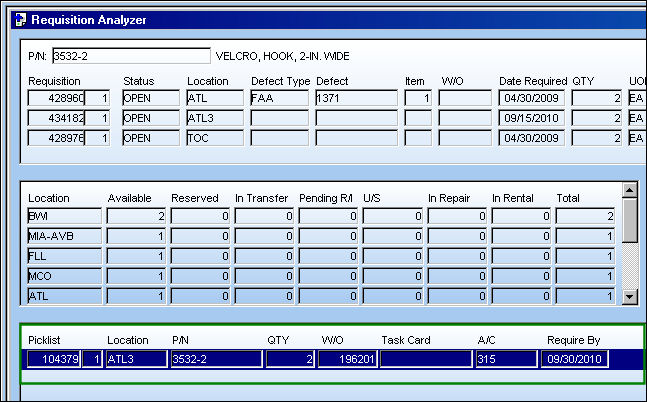Click the Defect Type field showing FAA
647x402 pixels.
point(279,98)
